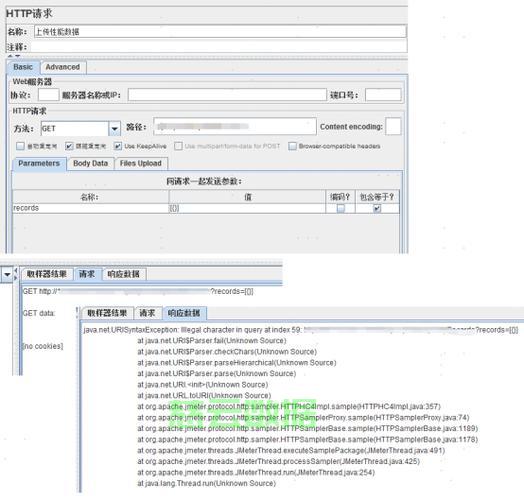Open the GET method dropdown arrow
Viewport: 524px width, 500px height.
click(114, 129)
